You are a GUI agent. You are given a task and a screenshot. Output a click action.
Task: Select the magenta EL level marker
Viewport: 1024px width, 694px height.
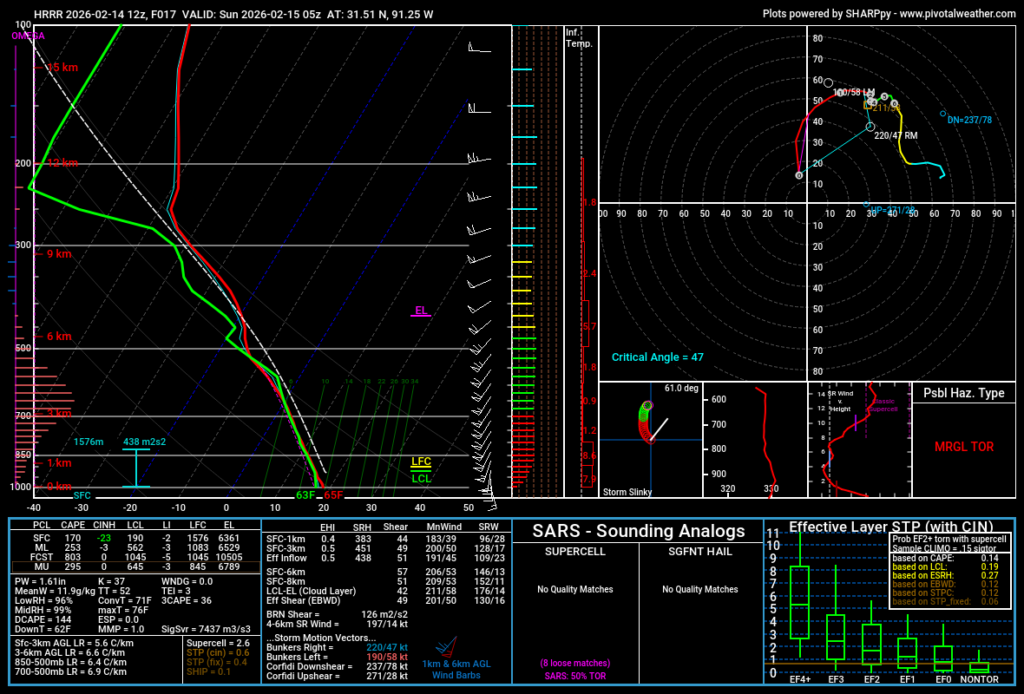[421, 311]
